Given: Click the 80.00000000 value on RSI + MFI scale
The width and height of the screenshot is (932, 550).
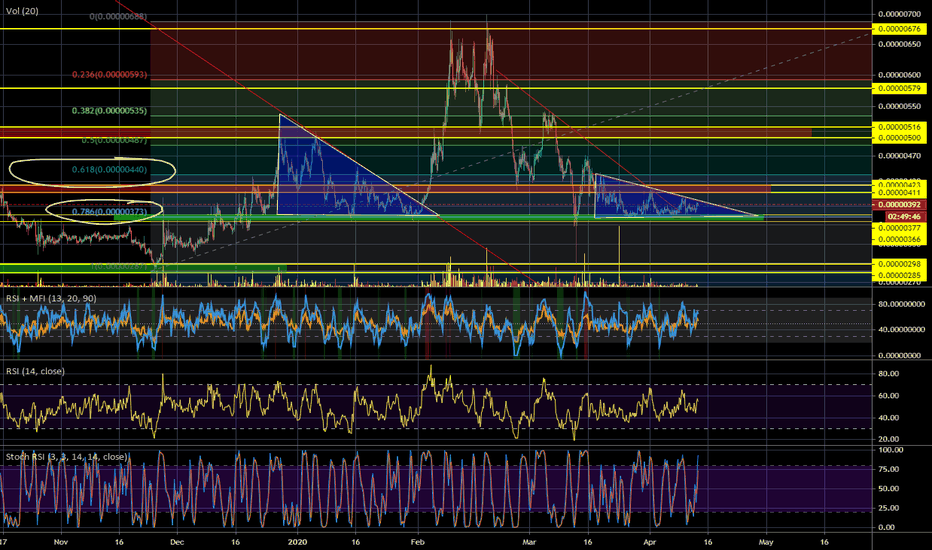Looking at the screenshot, I should 899,304.
